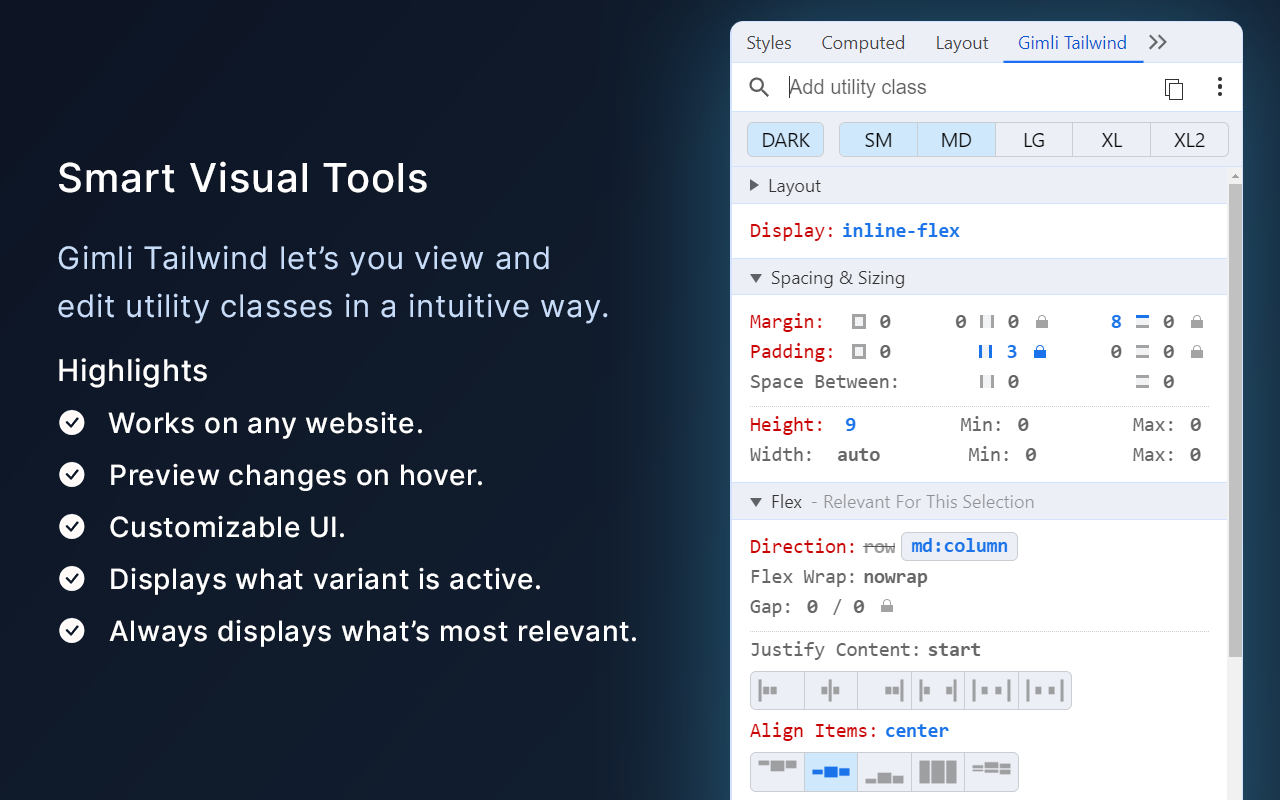The height and width of the screenshot is (800, 1280).
Task: Switch to the Computed tab
Action: pyautogui.click(x=863, y=43)
